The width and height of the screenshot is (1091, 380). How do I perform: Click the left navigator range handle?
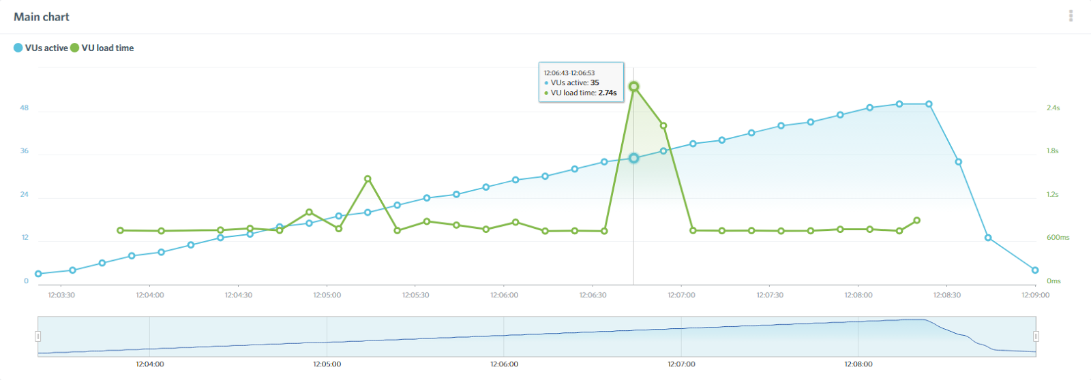[38, 337]
